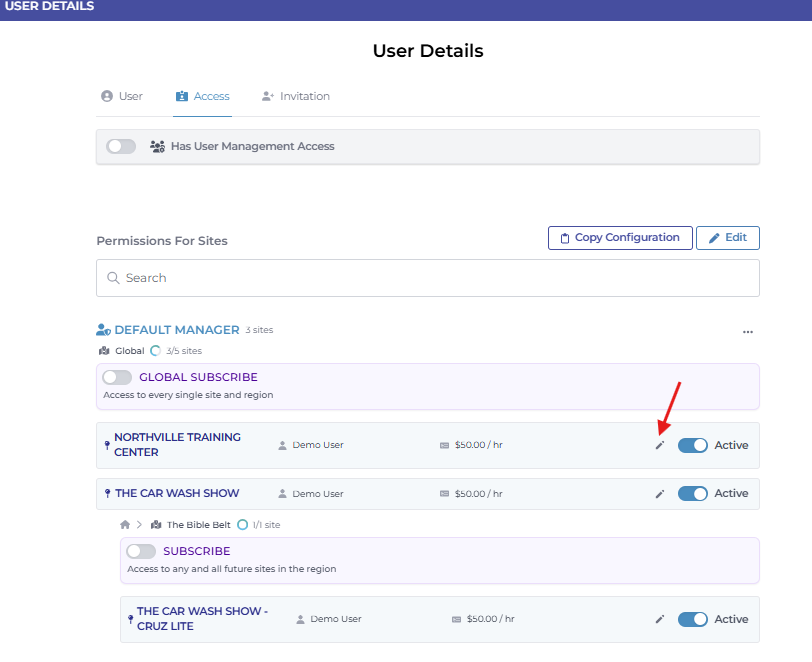
Task: Turn on the Global Subscribe switch
Action: (x=117, y=378)
